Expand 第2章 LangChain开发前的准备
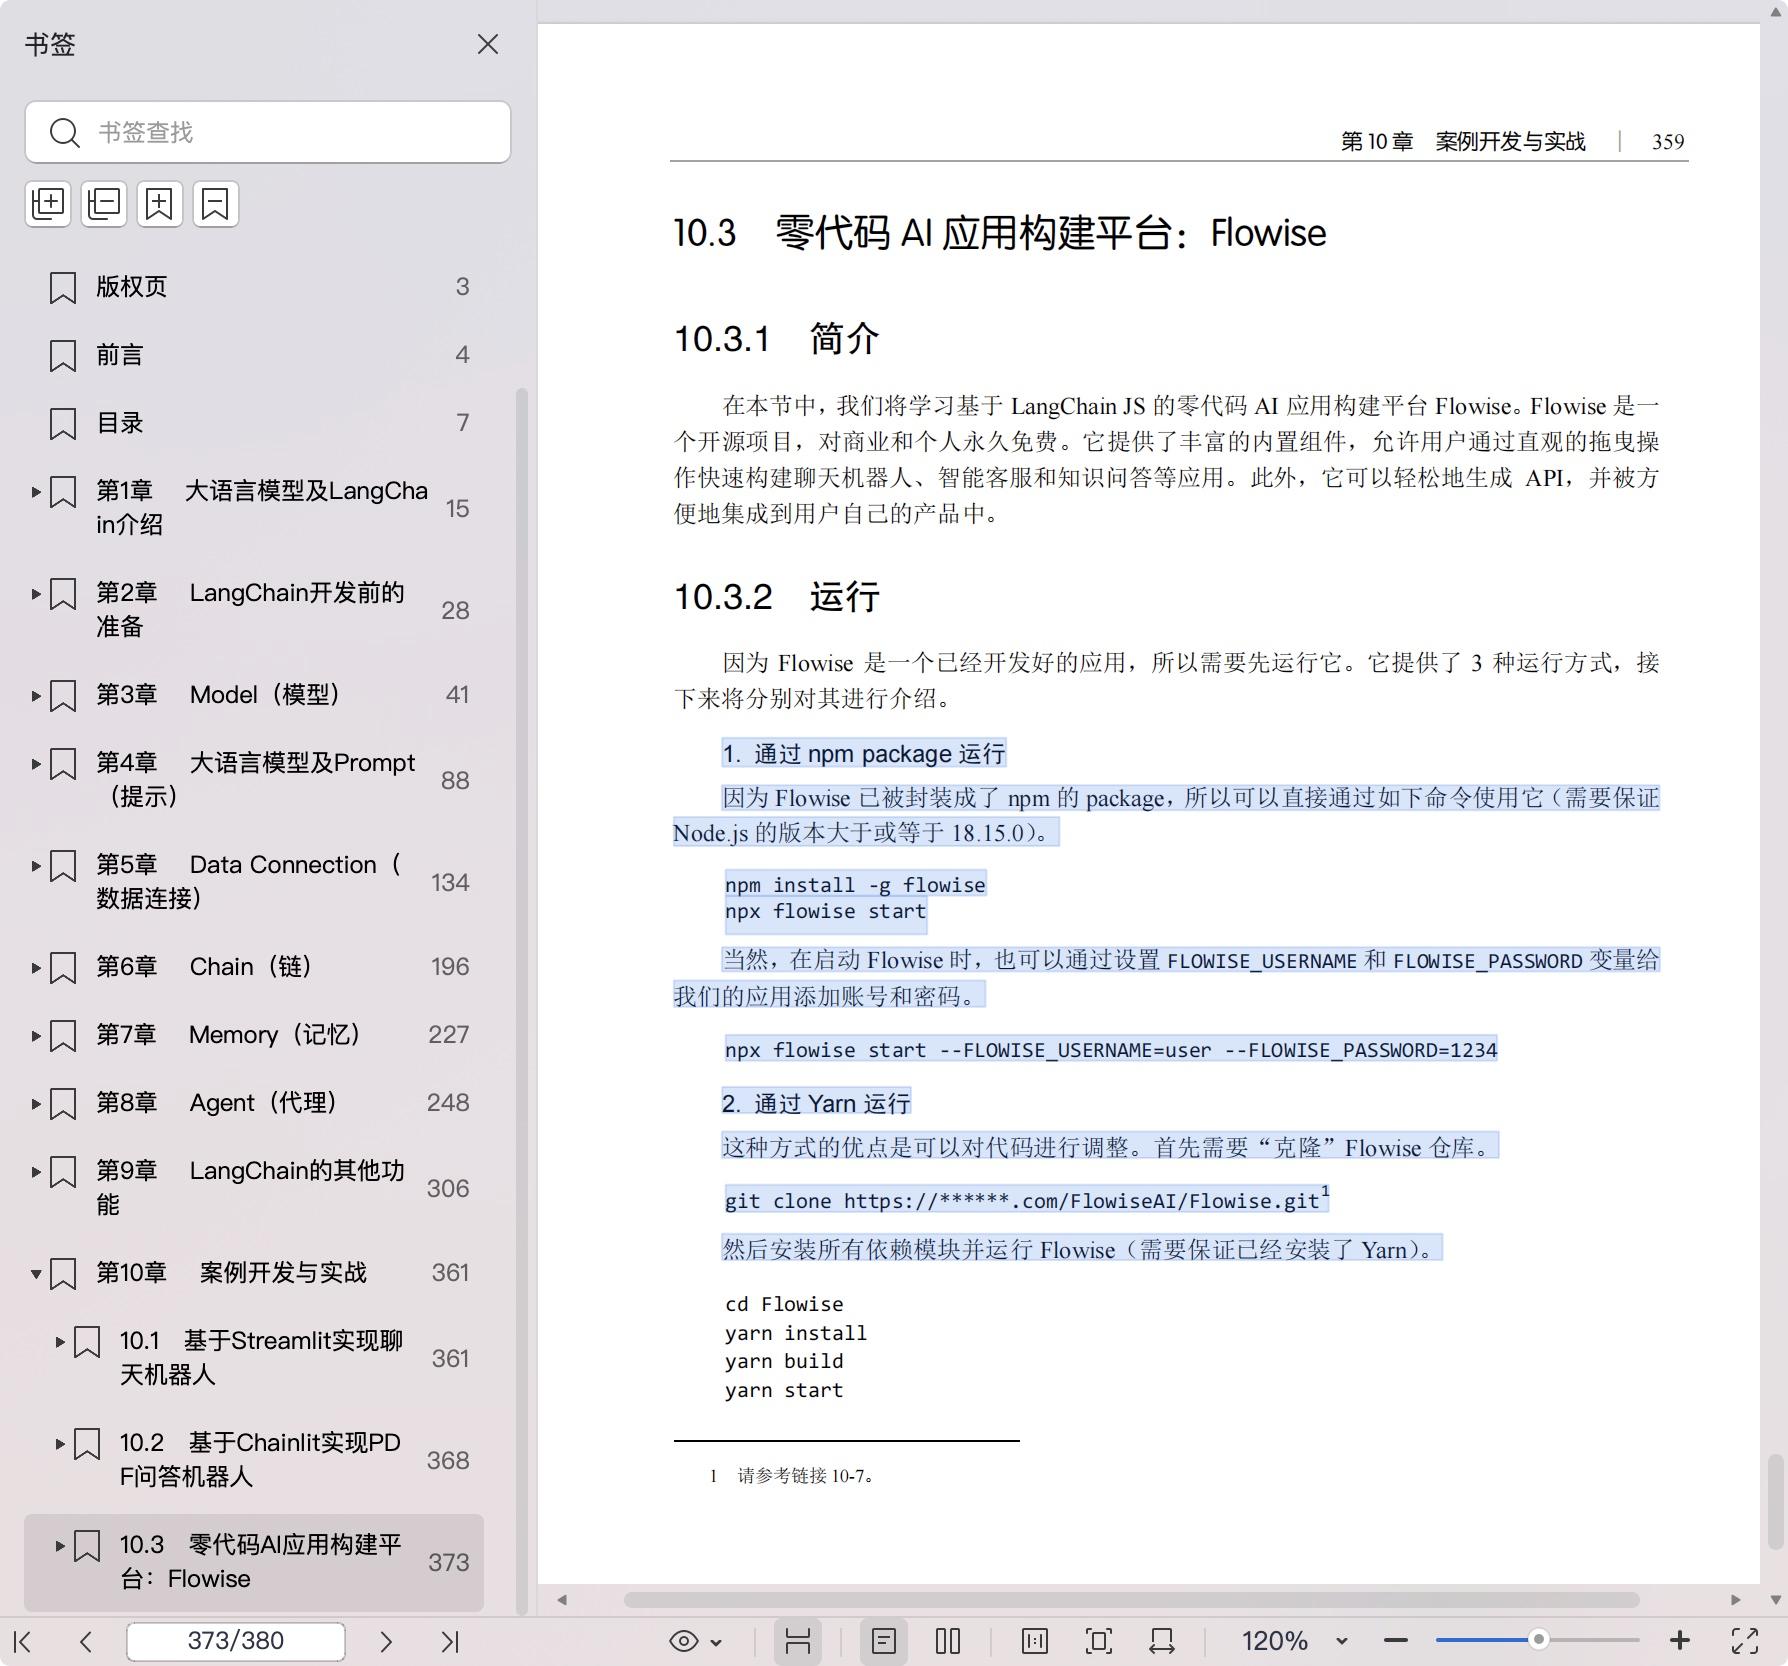Image resolution: width=1788 pixels, height=1666 pixels. coord(36,594)
